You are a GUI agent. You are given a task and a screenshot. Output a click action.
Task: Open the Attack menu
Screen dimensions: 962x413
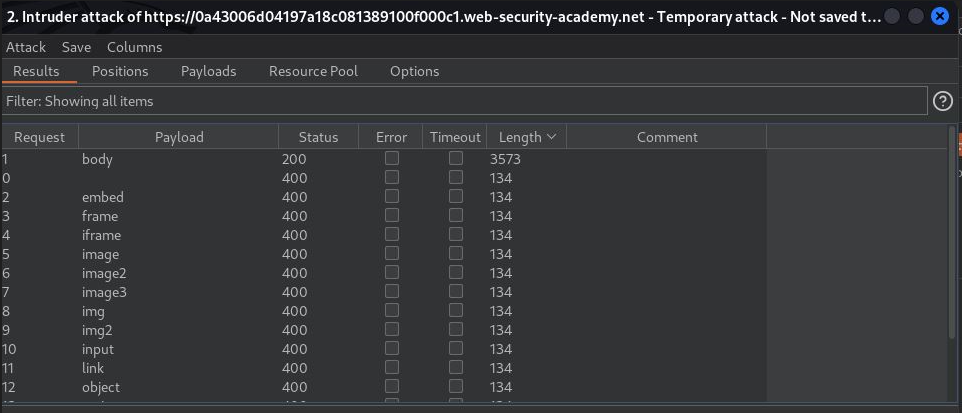point(26,47)
